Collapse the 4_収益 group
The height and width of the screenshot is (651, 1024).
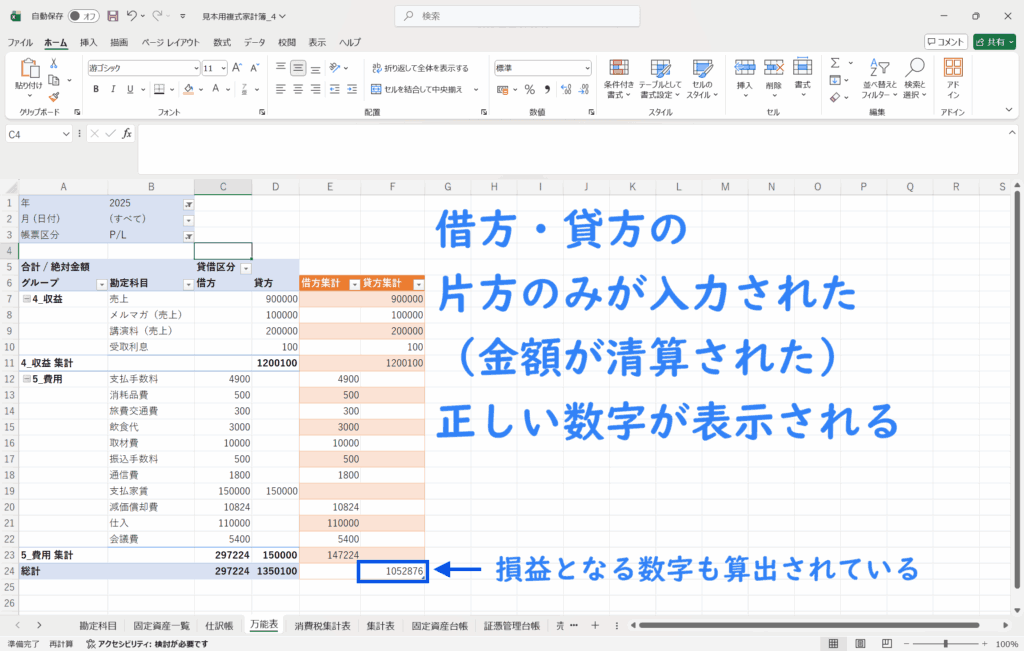point(25,299)
